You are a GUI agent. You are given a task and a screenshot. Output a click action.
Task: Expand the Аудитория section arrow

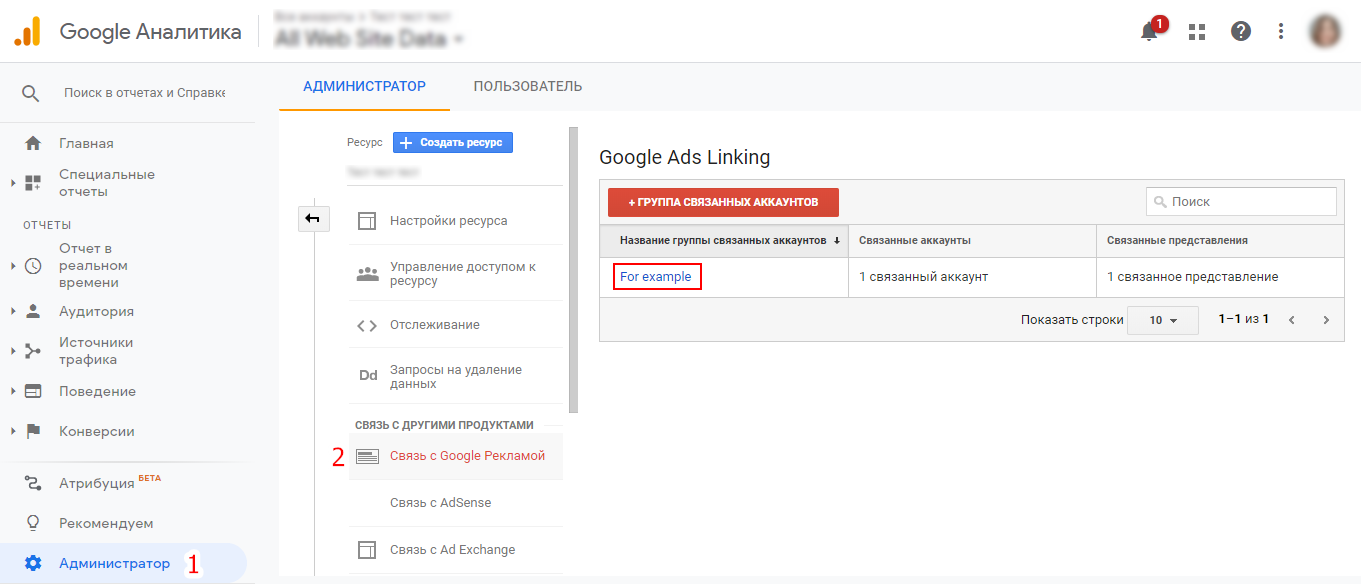(x=13, y=311)
